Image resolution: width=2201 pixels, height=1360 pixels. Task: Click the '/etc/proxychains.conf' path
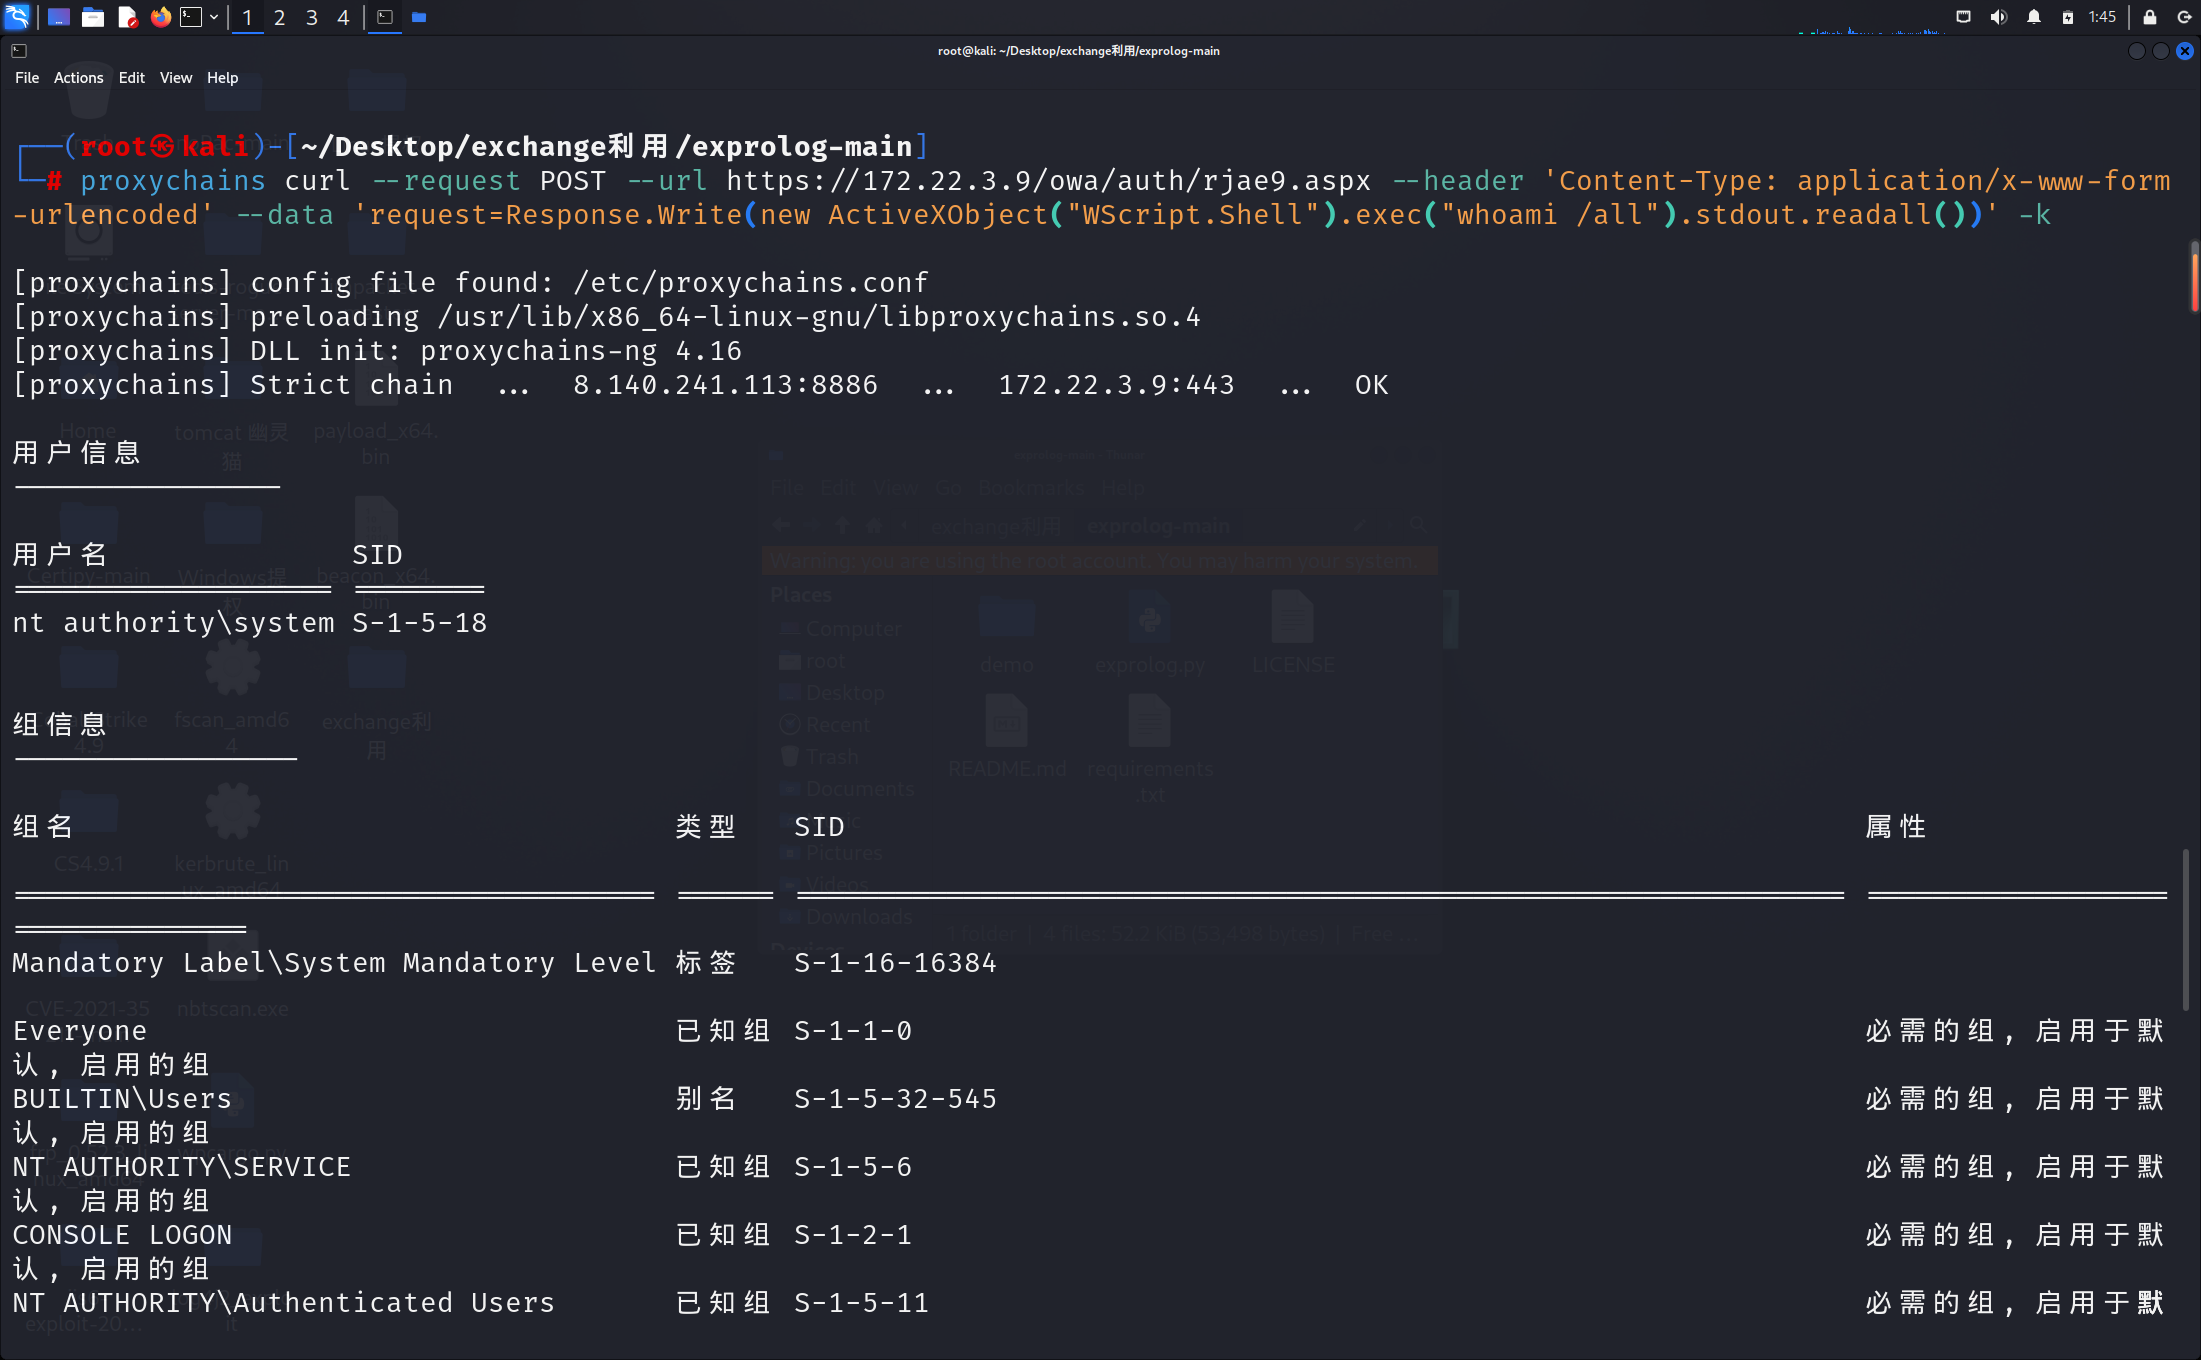[x=751, y=283]
